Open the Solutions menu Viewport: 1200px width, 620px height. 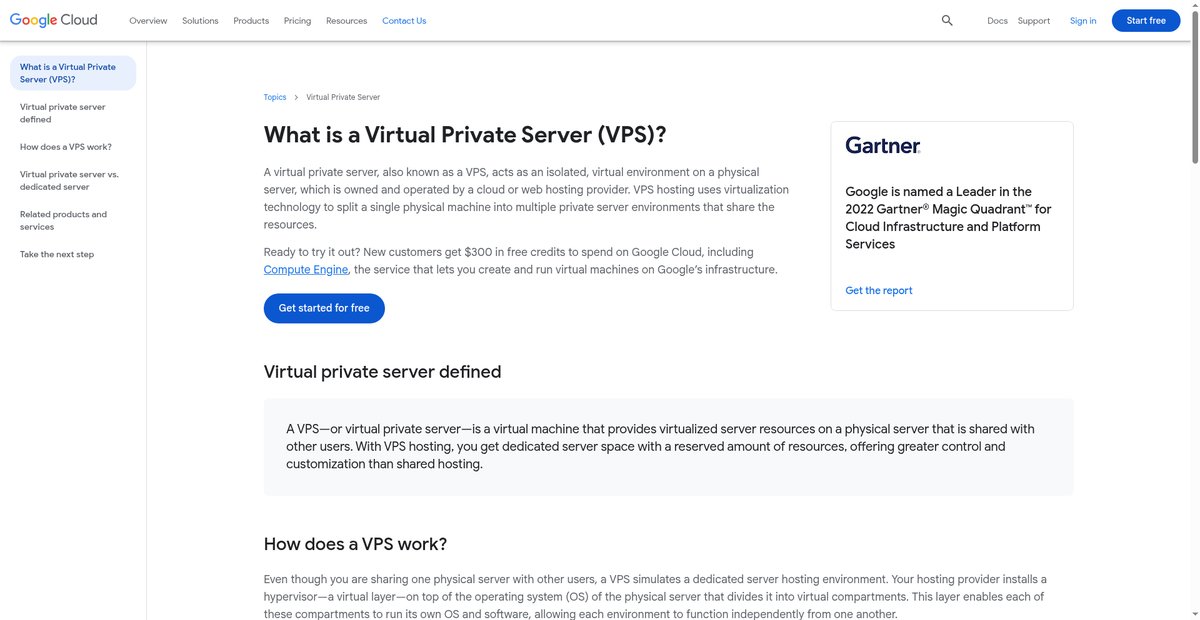pyautogui.click(x=200, y=20)
